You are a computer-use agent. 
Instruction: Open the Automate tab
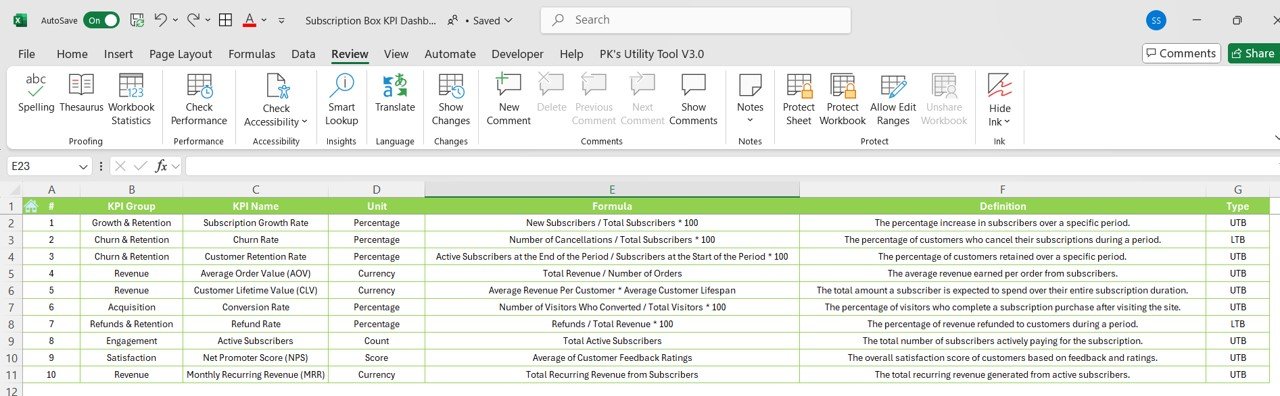(x=450, y=54)
